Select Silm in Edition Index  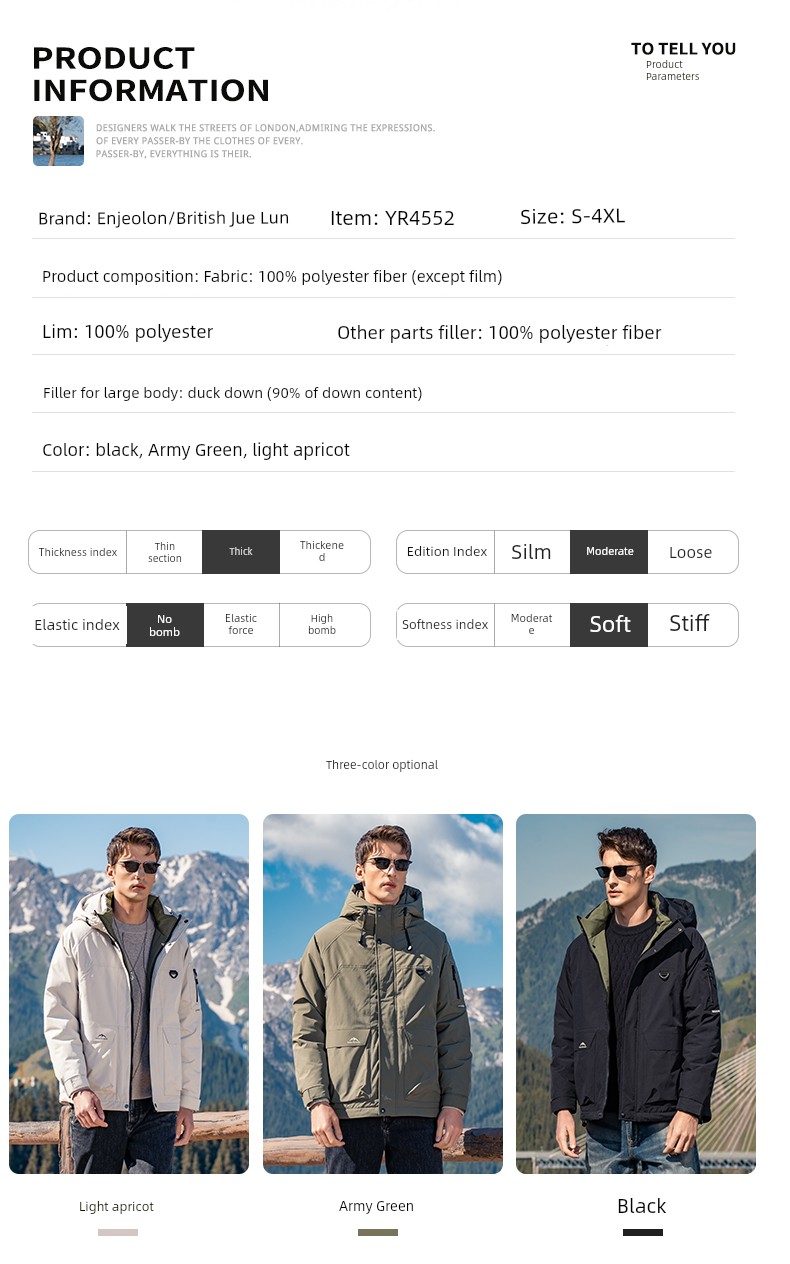coord(532,552)
